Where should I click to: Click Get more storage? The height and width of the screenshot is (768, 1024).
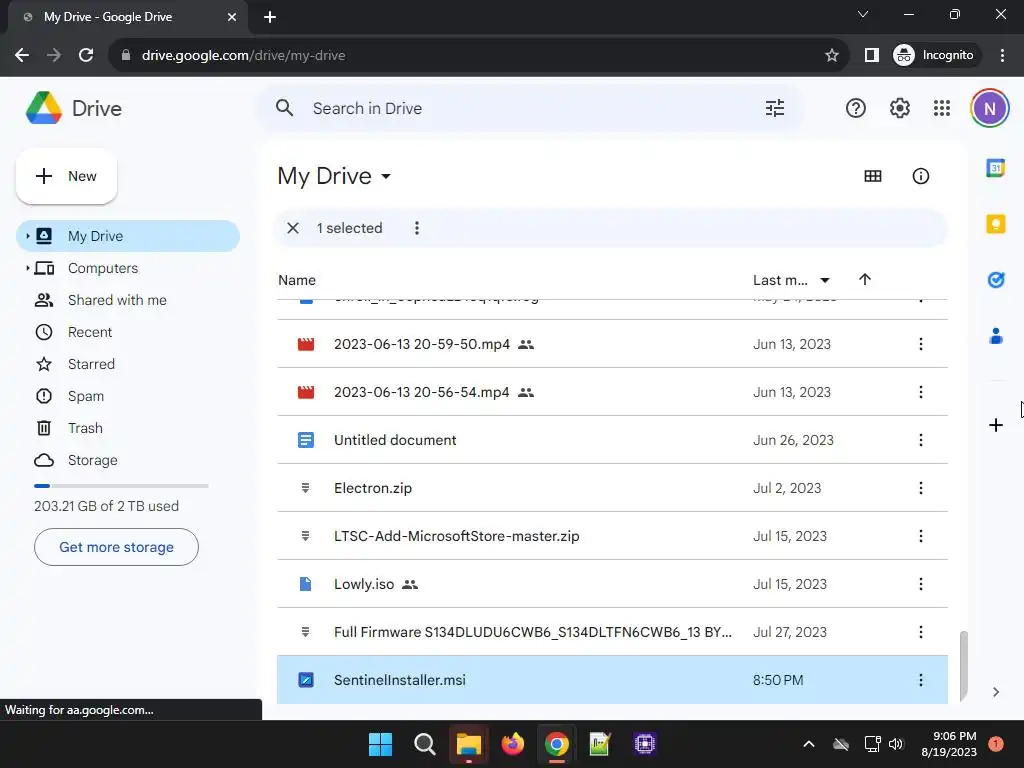pyautogui.click(x=116, y=547)
